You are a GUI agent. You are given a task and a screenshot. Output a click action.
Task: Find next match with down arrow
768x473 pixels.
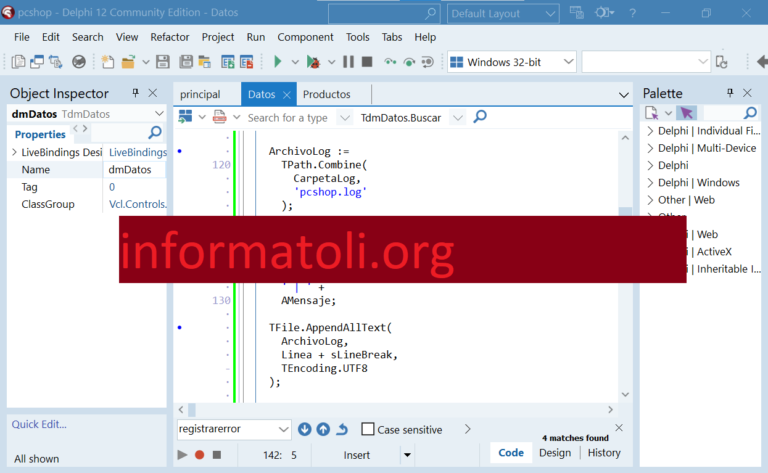304,429
